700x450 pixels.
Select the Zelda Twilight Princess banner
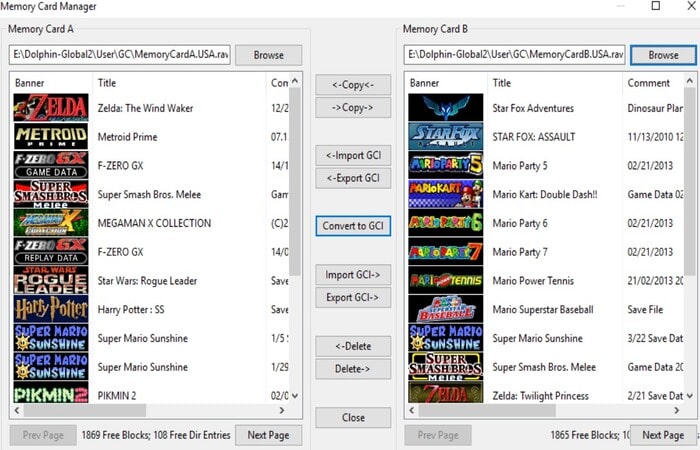446,393
